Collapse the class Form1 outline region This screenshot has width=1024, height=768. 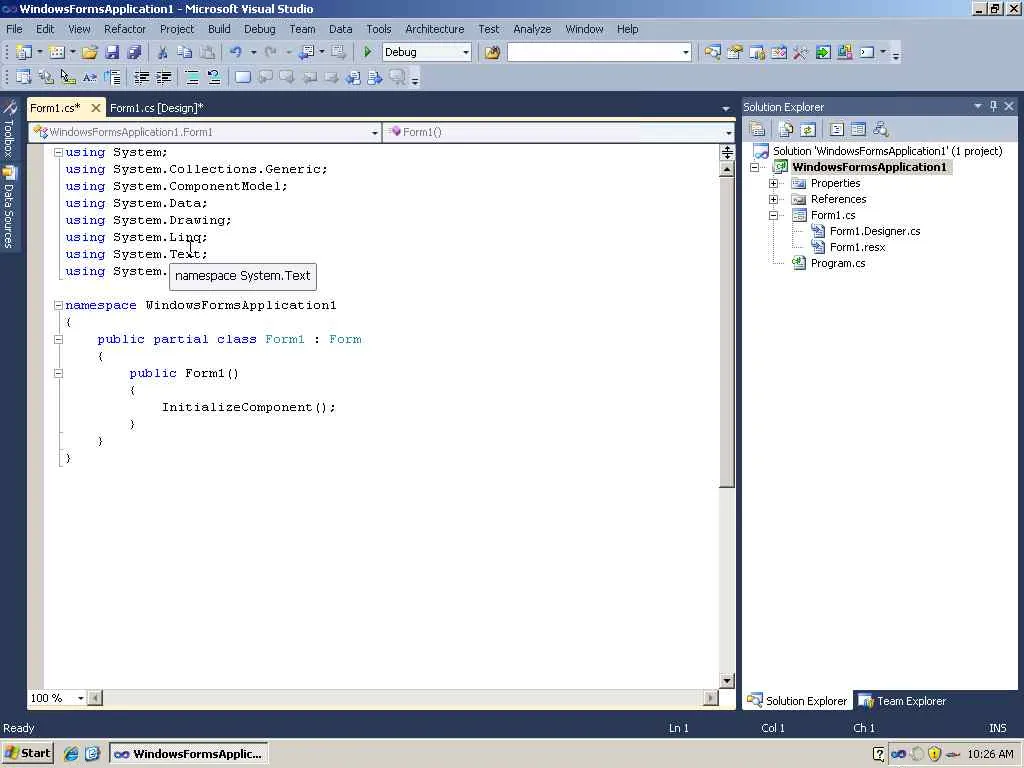pyautogui.click(x=58, y=339)
